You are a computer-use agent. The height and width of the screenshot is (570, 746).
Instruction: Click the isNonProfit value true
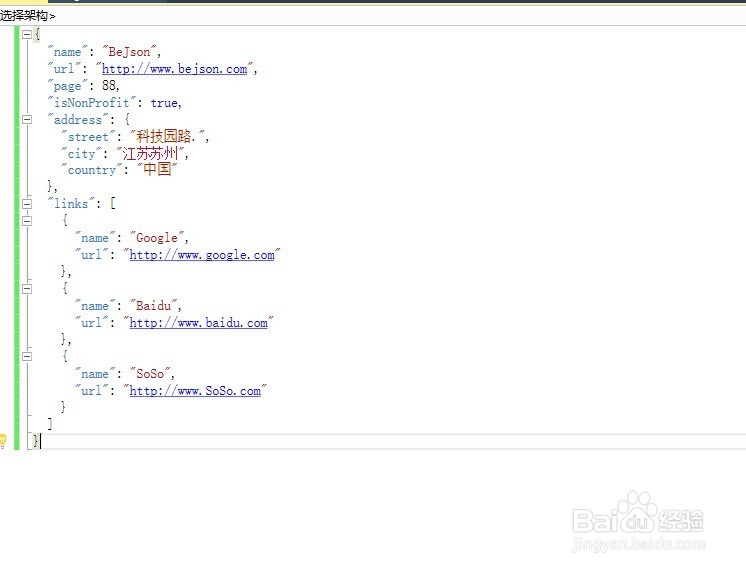coord(164,103)
